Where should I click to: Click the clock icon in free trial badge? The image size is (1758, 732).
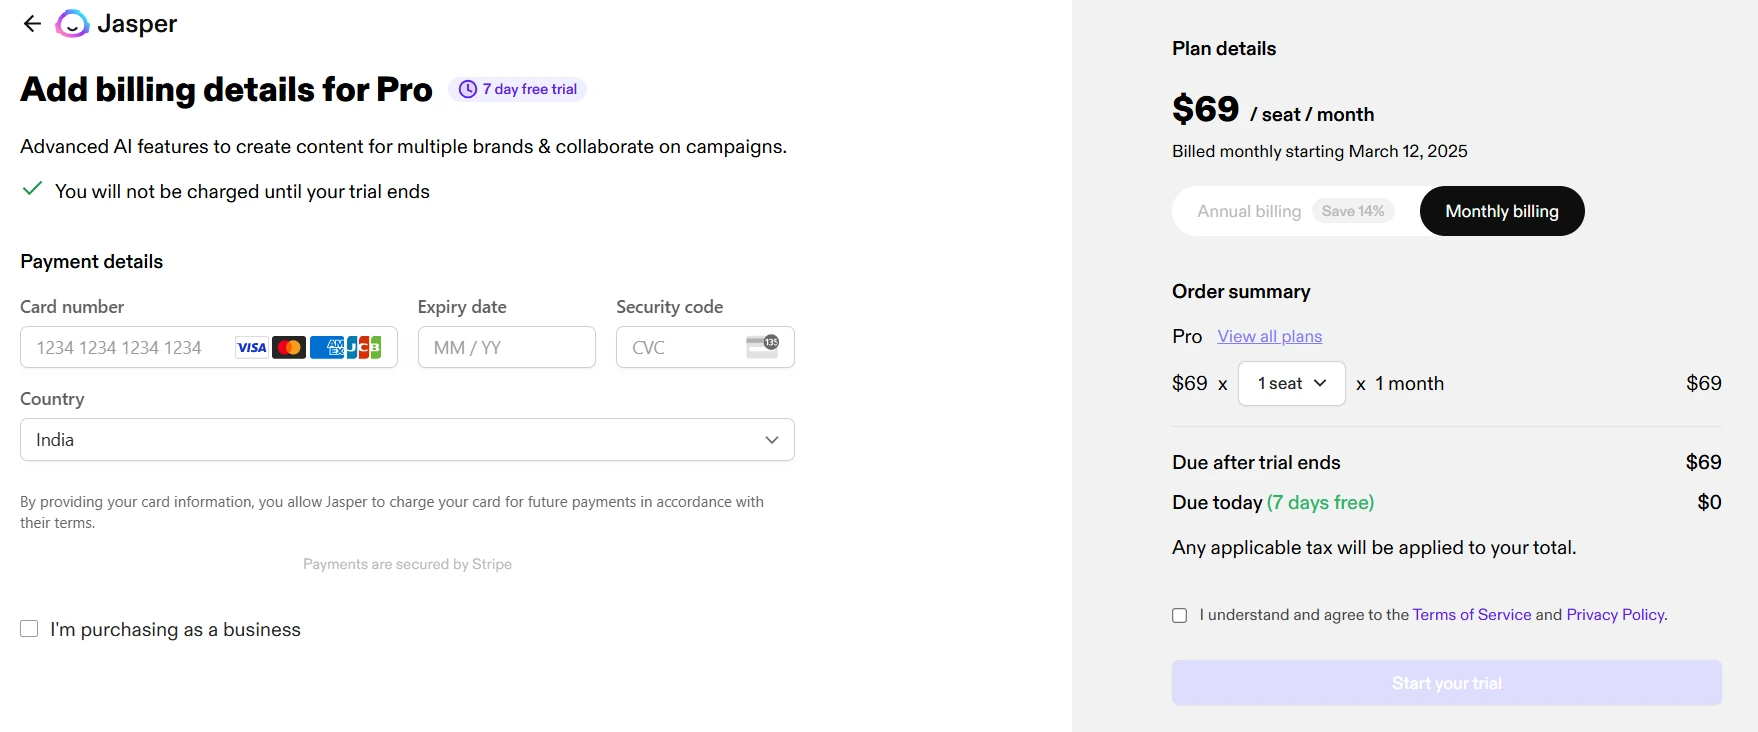(467, 89)
